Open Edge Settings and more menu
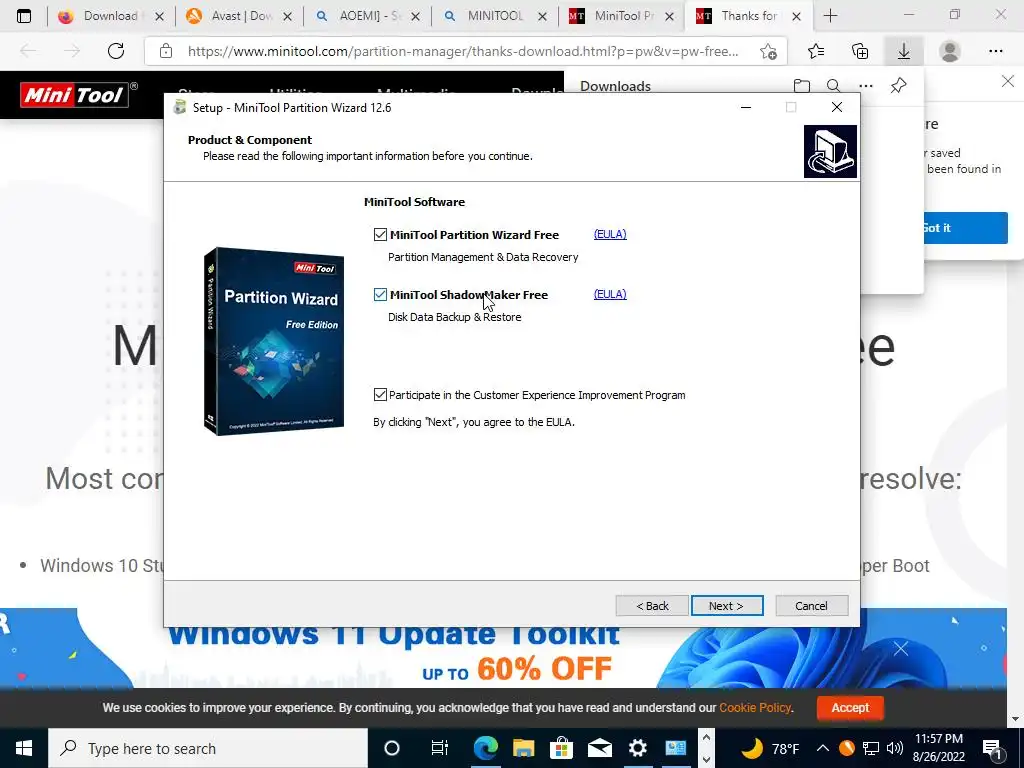 point(995,51)
